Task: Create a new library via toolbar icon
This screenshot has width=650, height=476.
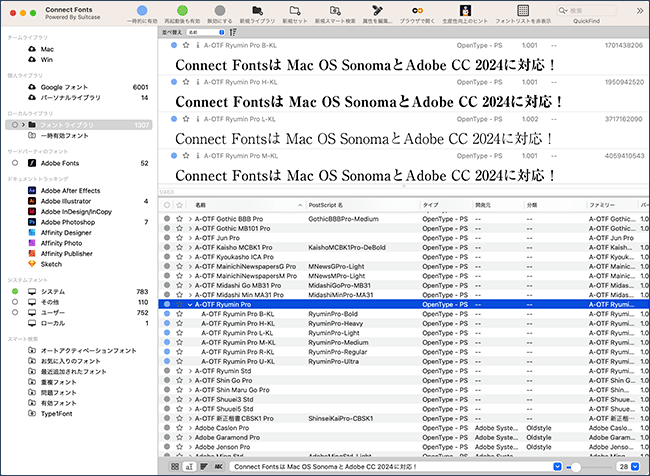Action: pos(257,11)
